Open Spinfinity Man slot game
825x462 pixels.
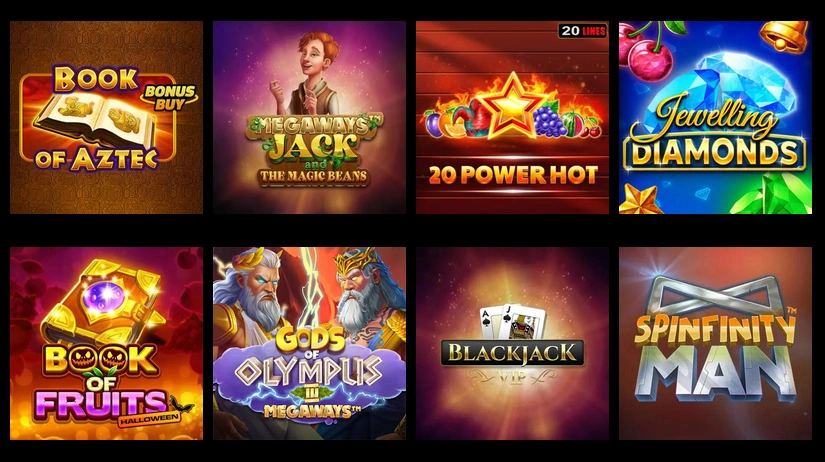click(716, 344)
